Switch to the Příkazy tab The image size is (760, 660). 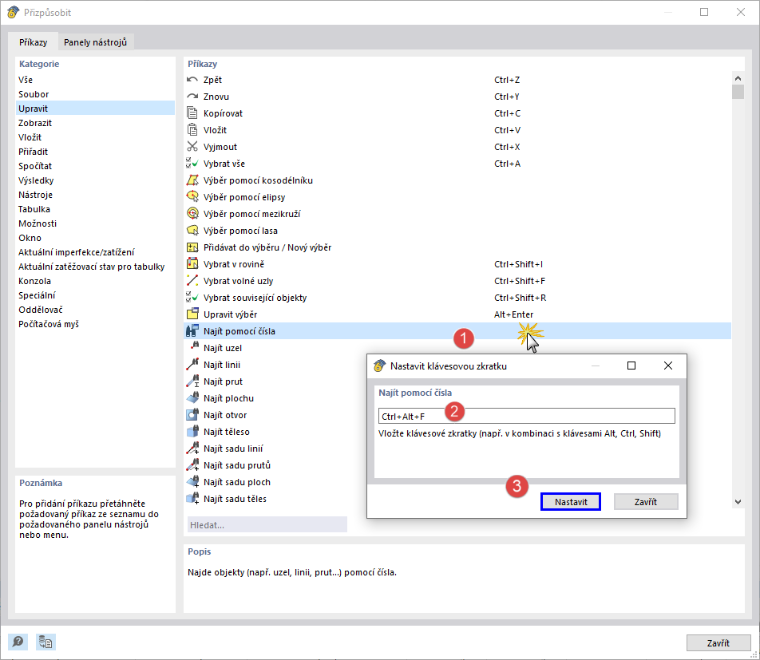[33, 42]
